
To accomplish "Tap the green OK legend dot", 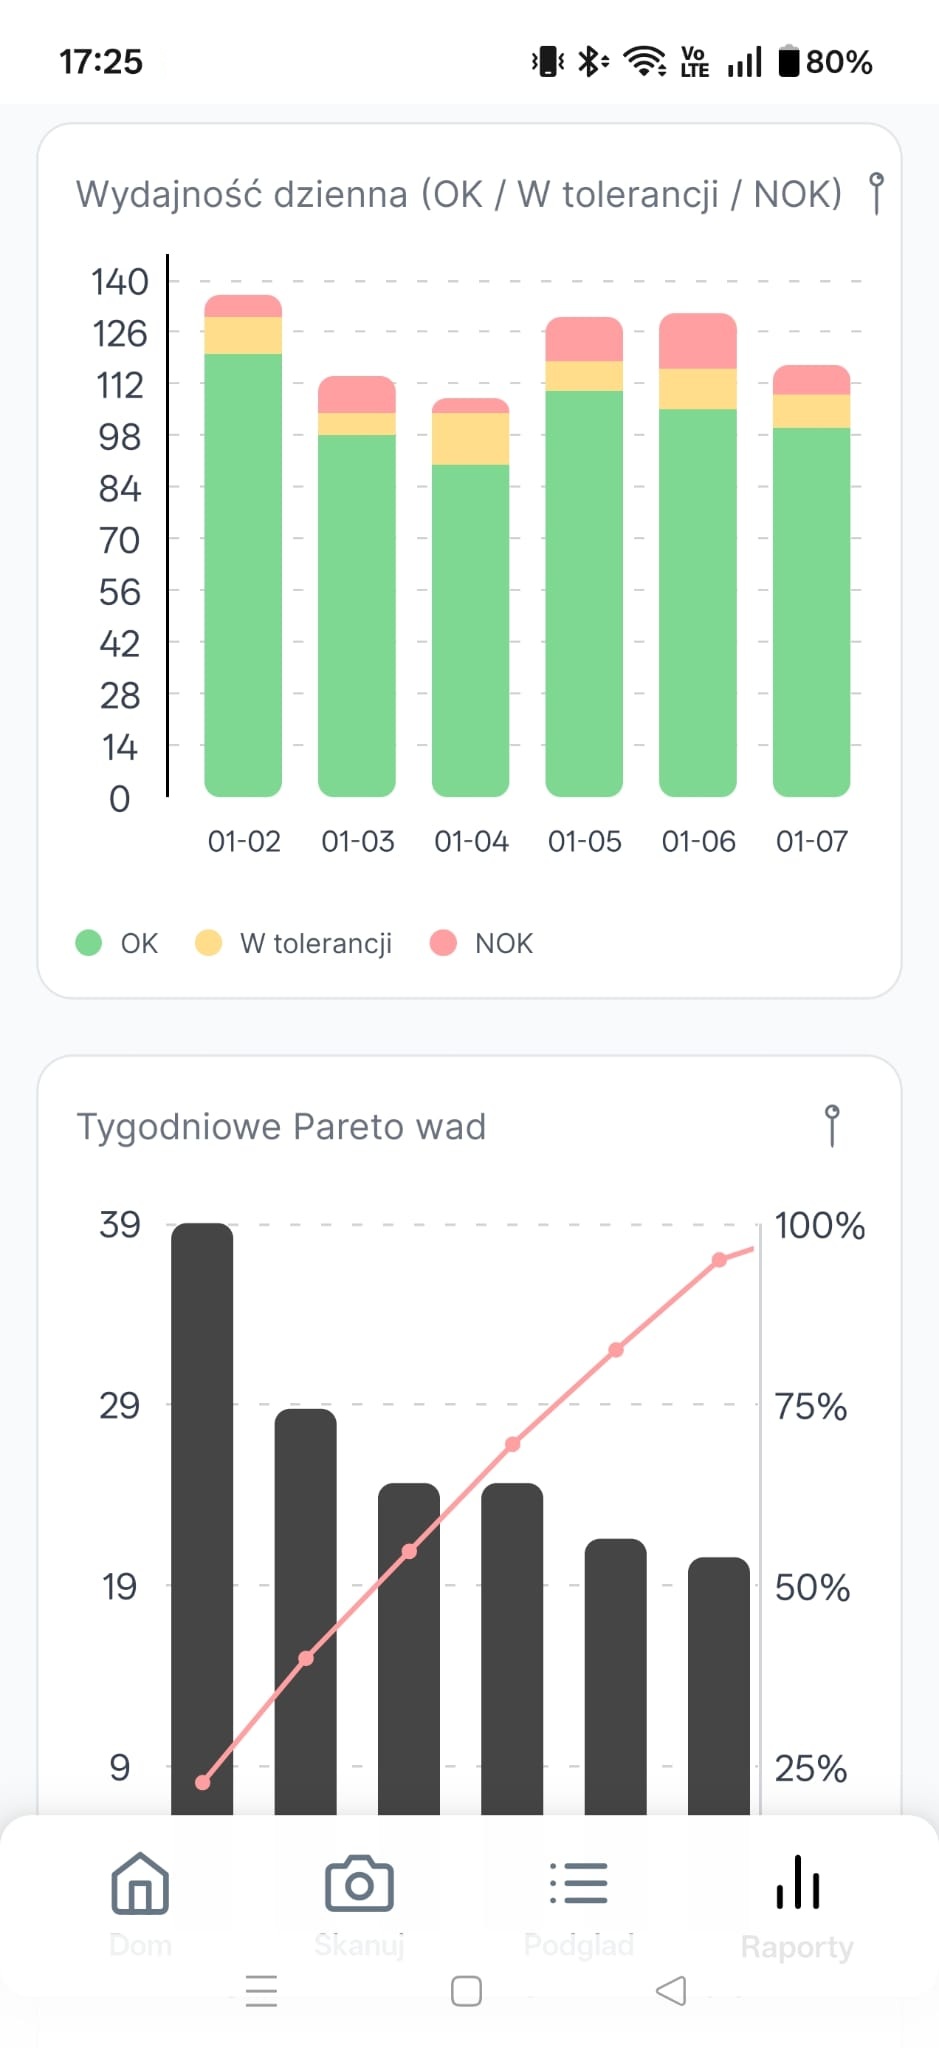I will click(89, 943).
